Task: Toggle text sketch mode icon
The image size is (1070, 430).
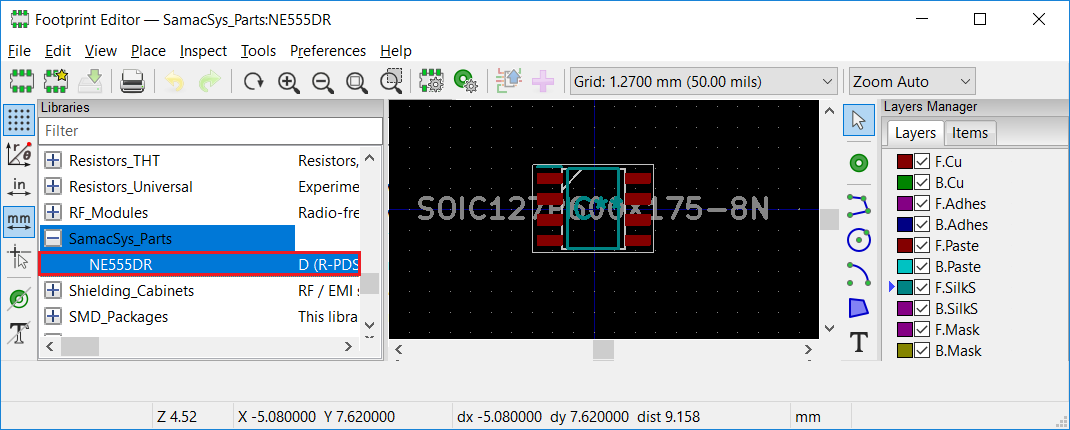Action: (20, 334)
